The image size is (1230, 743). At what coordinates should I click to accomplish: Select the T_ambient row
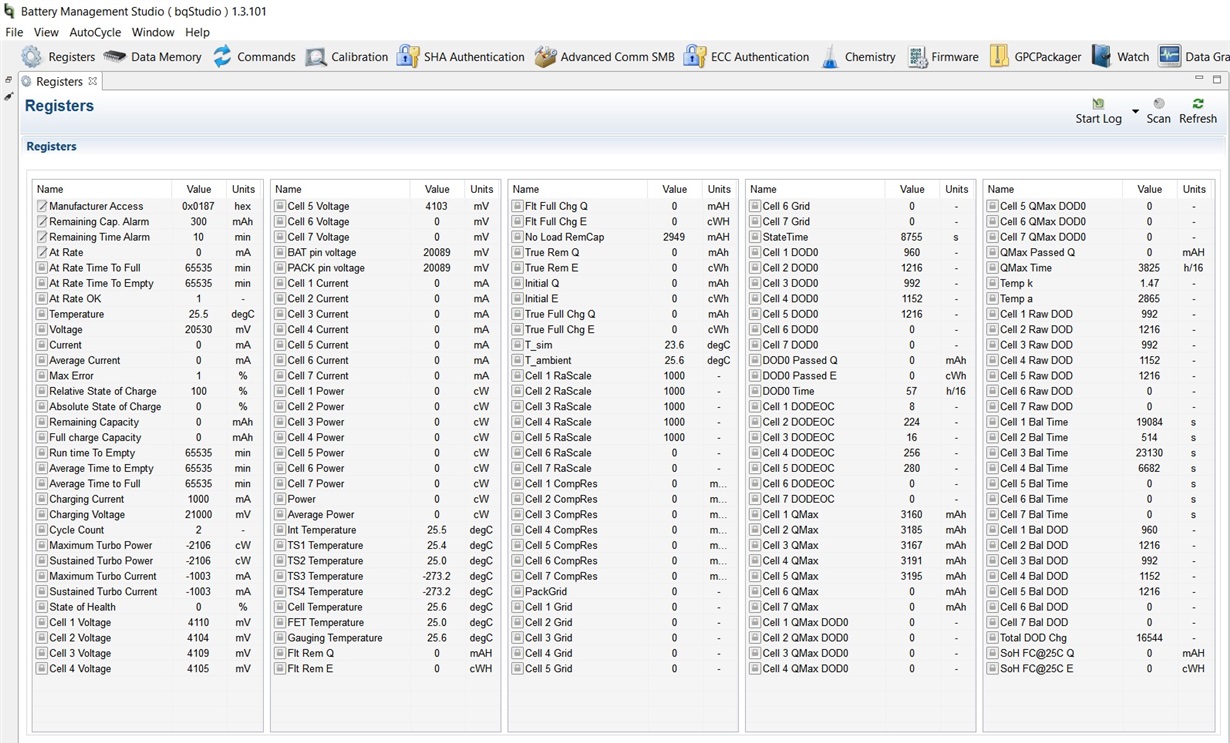point(623,360)
